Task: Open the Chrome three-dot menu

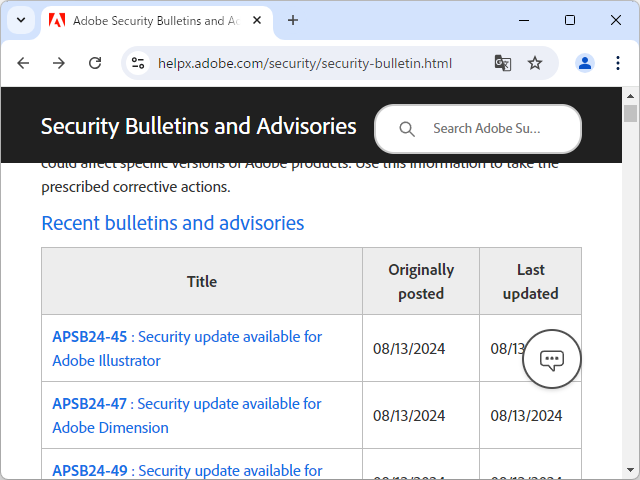Action: (x=617, y=63)
